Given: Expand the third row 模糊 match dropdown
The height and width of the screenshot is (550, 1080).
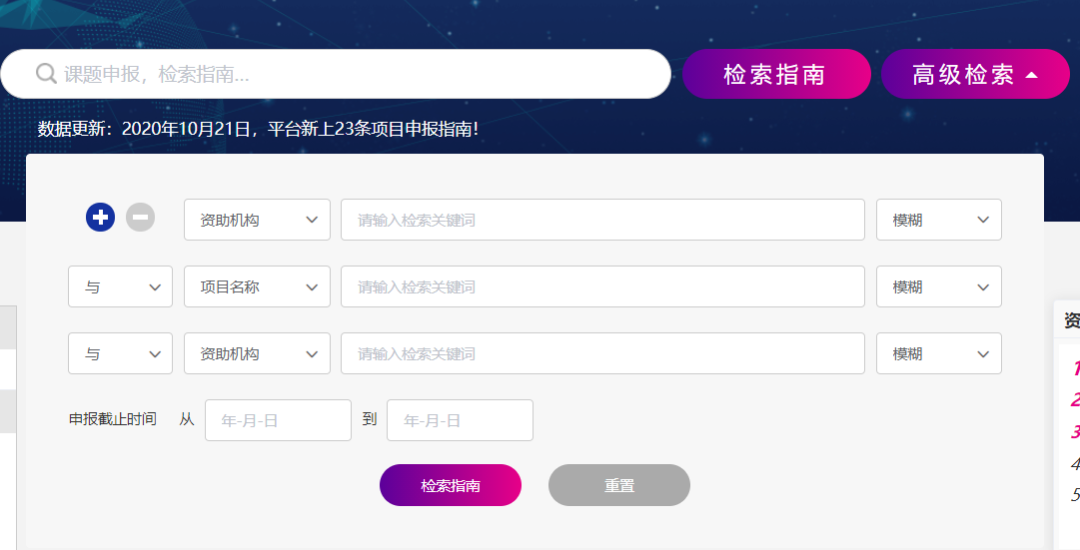Looking at the screenshot, I should point(938,354).
